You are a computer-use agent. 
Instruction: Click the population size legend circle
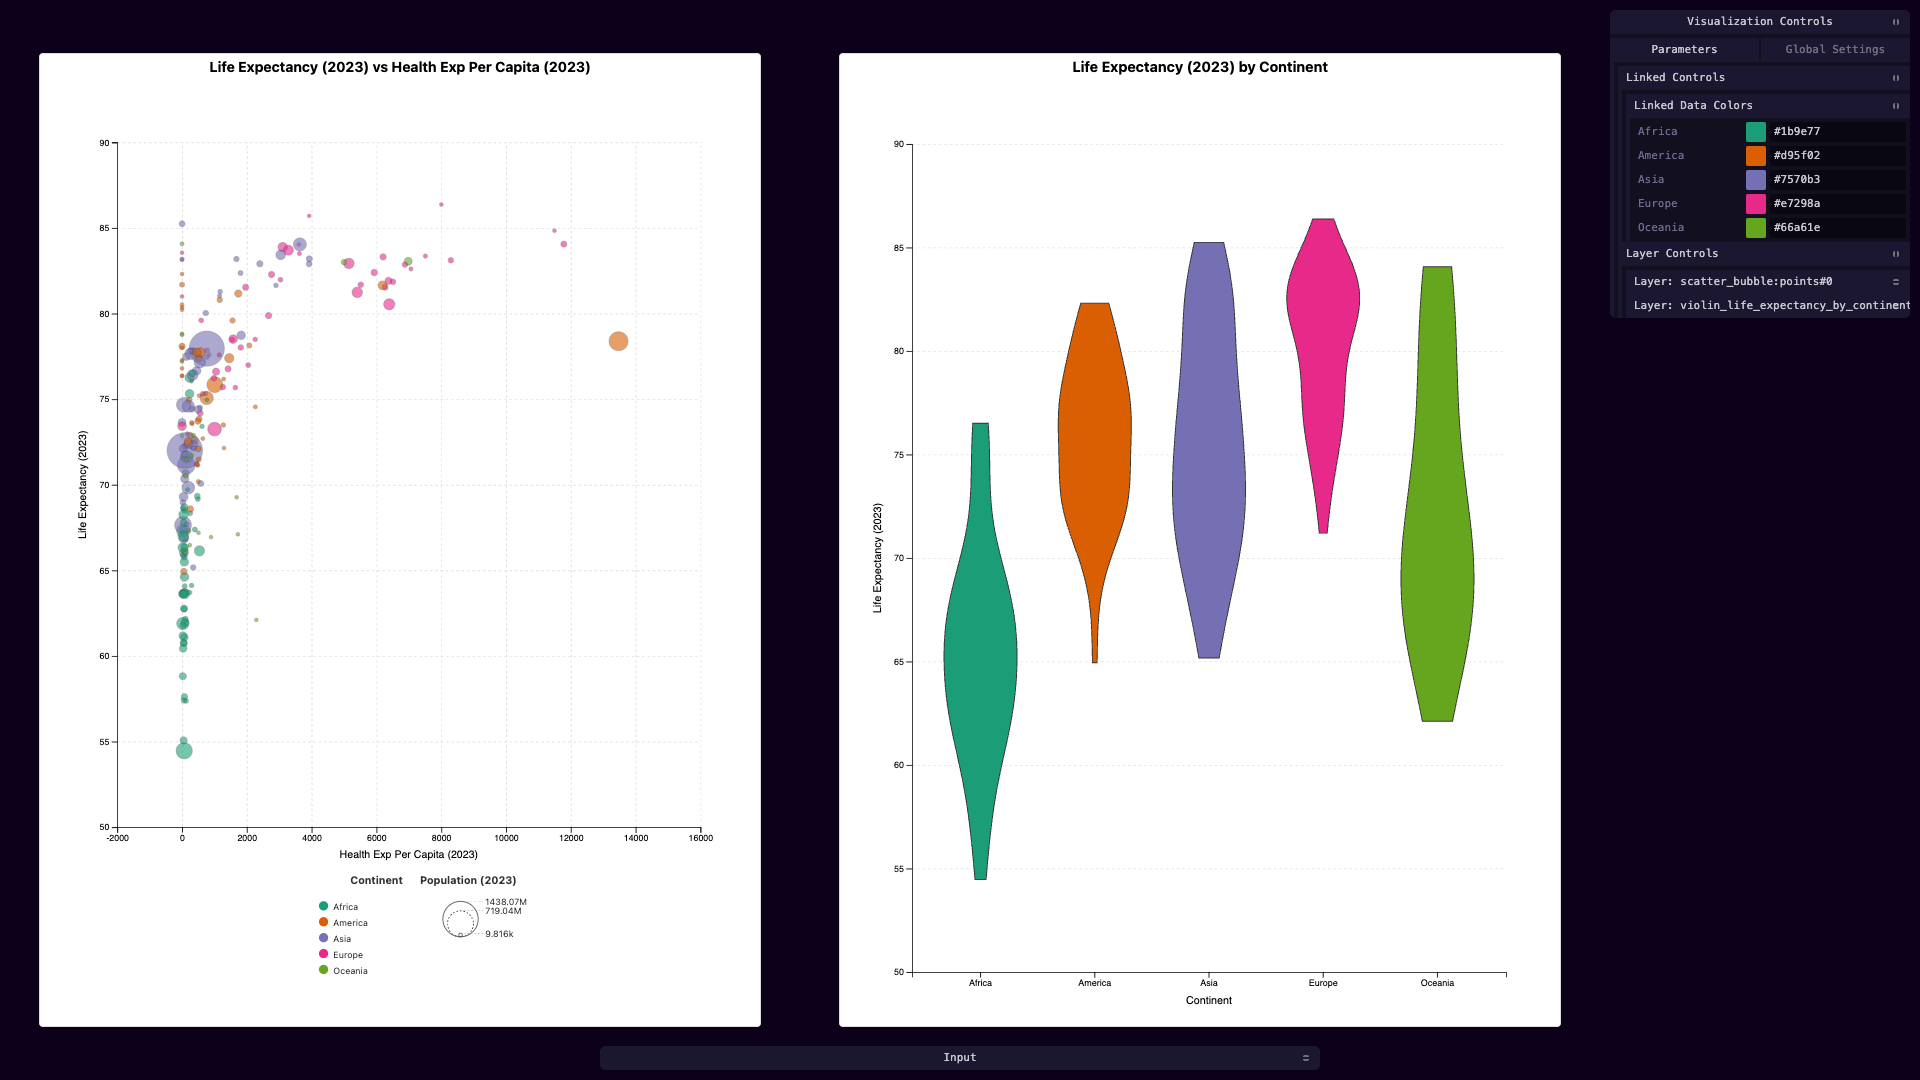coord(460,919)
